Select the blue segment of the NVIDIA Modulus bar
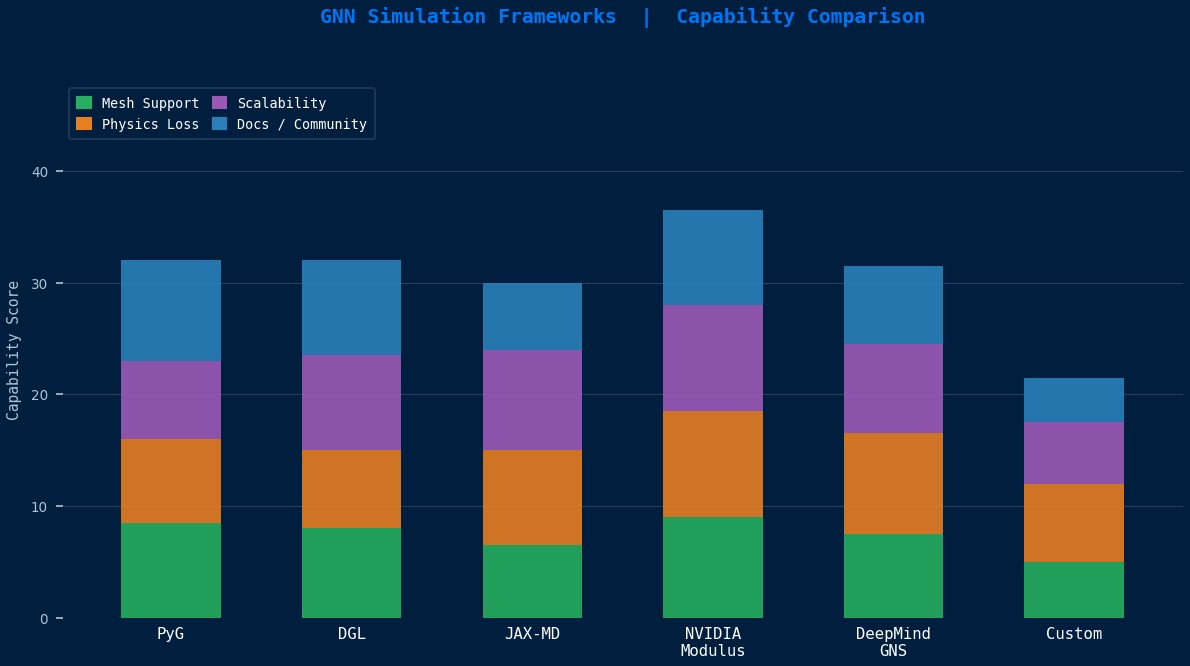This screenshot has width=1190, height=666. coord(712,255)
